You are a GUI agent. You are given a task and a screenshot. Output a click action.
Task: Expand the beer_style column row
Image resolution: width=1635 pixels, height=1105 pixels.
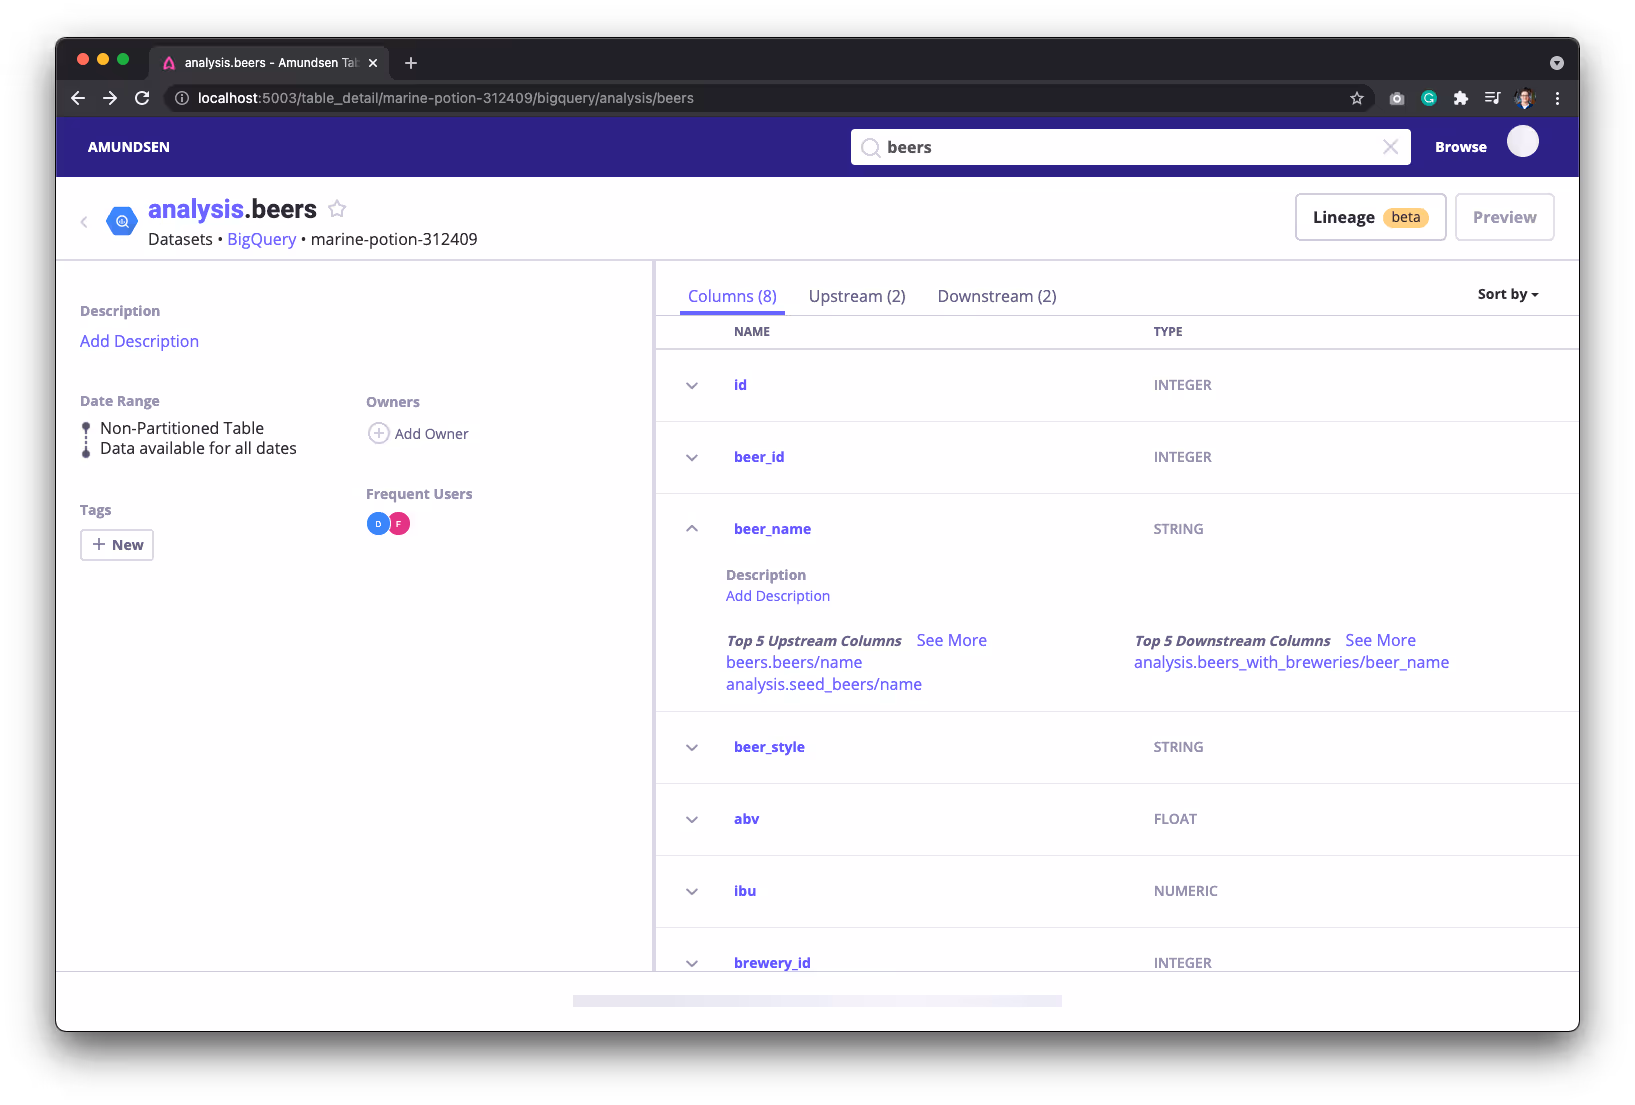point(692,747)
